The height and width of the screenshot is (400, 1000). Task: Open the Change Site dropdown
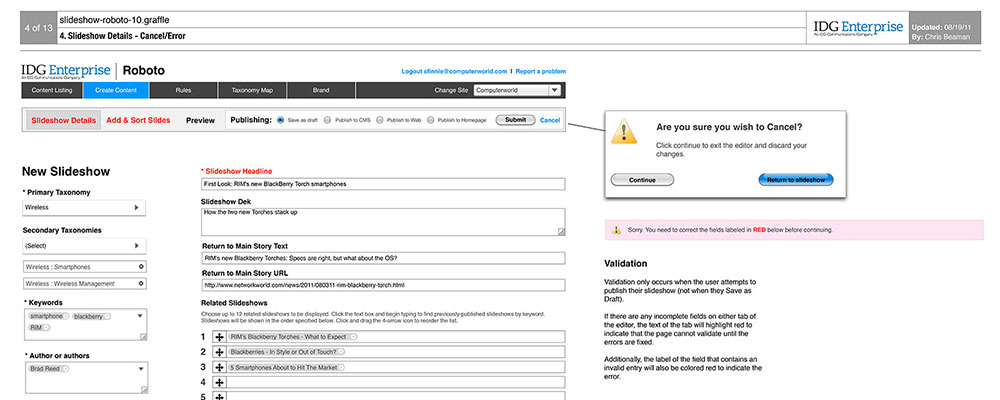point(554,90)
